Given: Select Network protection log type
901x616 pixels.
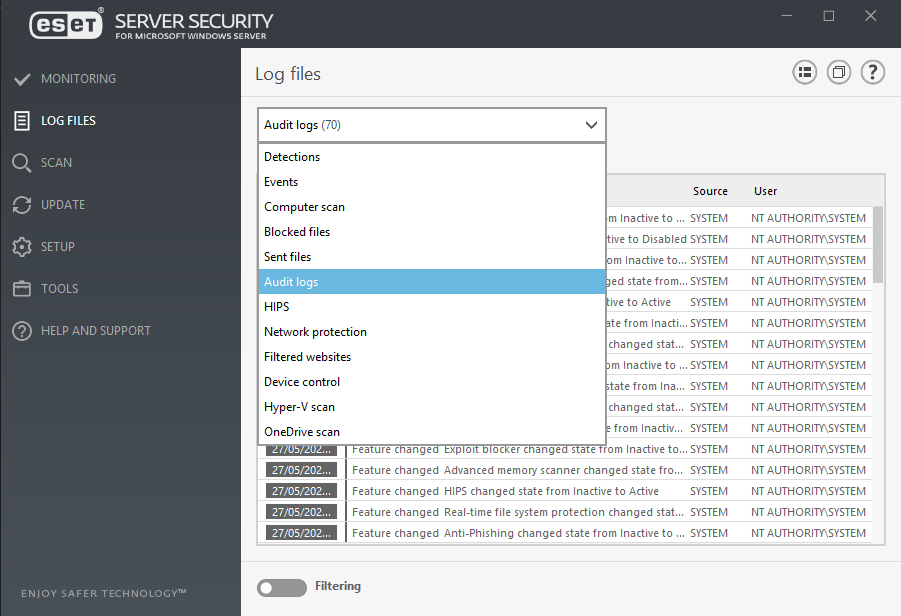Looking at the screenshot, I should pyautogui.click(x=432, y=332).
